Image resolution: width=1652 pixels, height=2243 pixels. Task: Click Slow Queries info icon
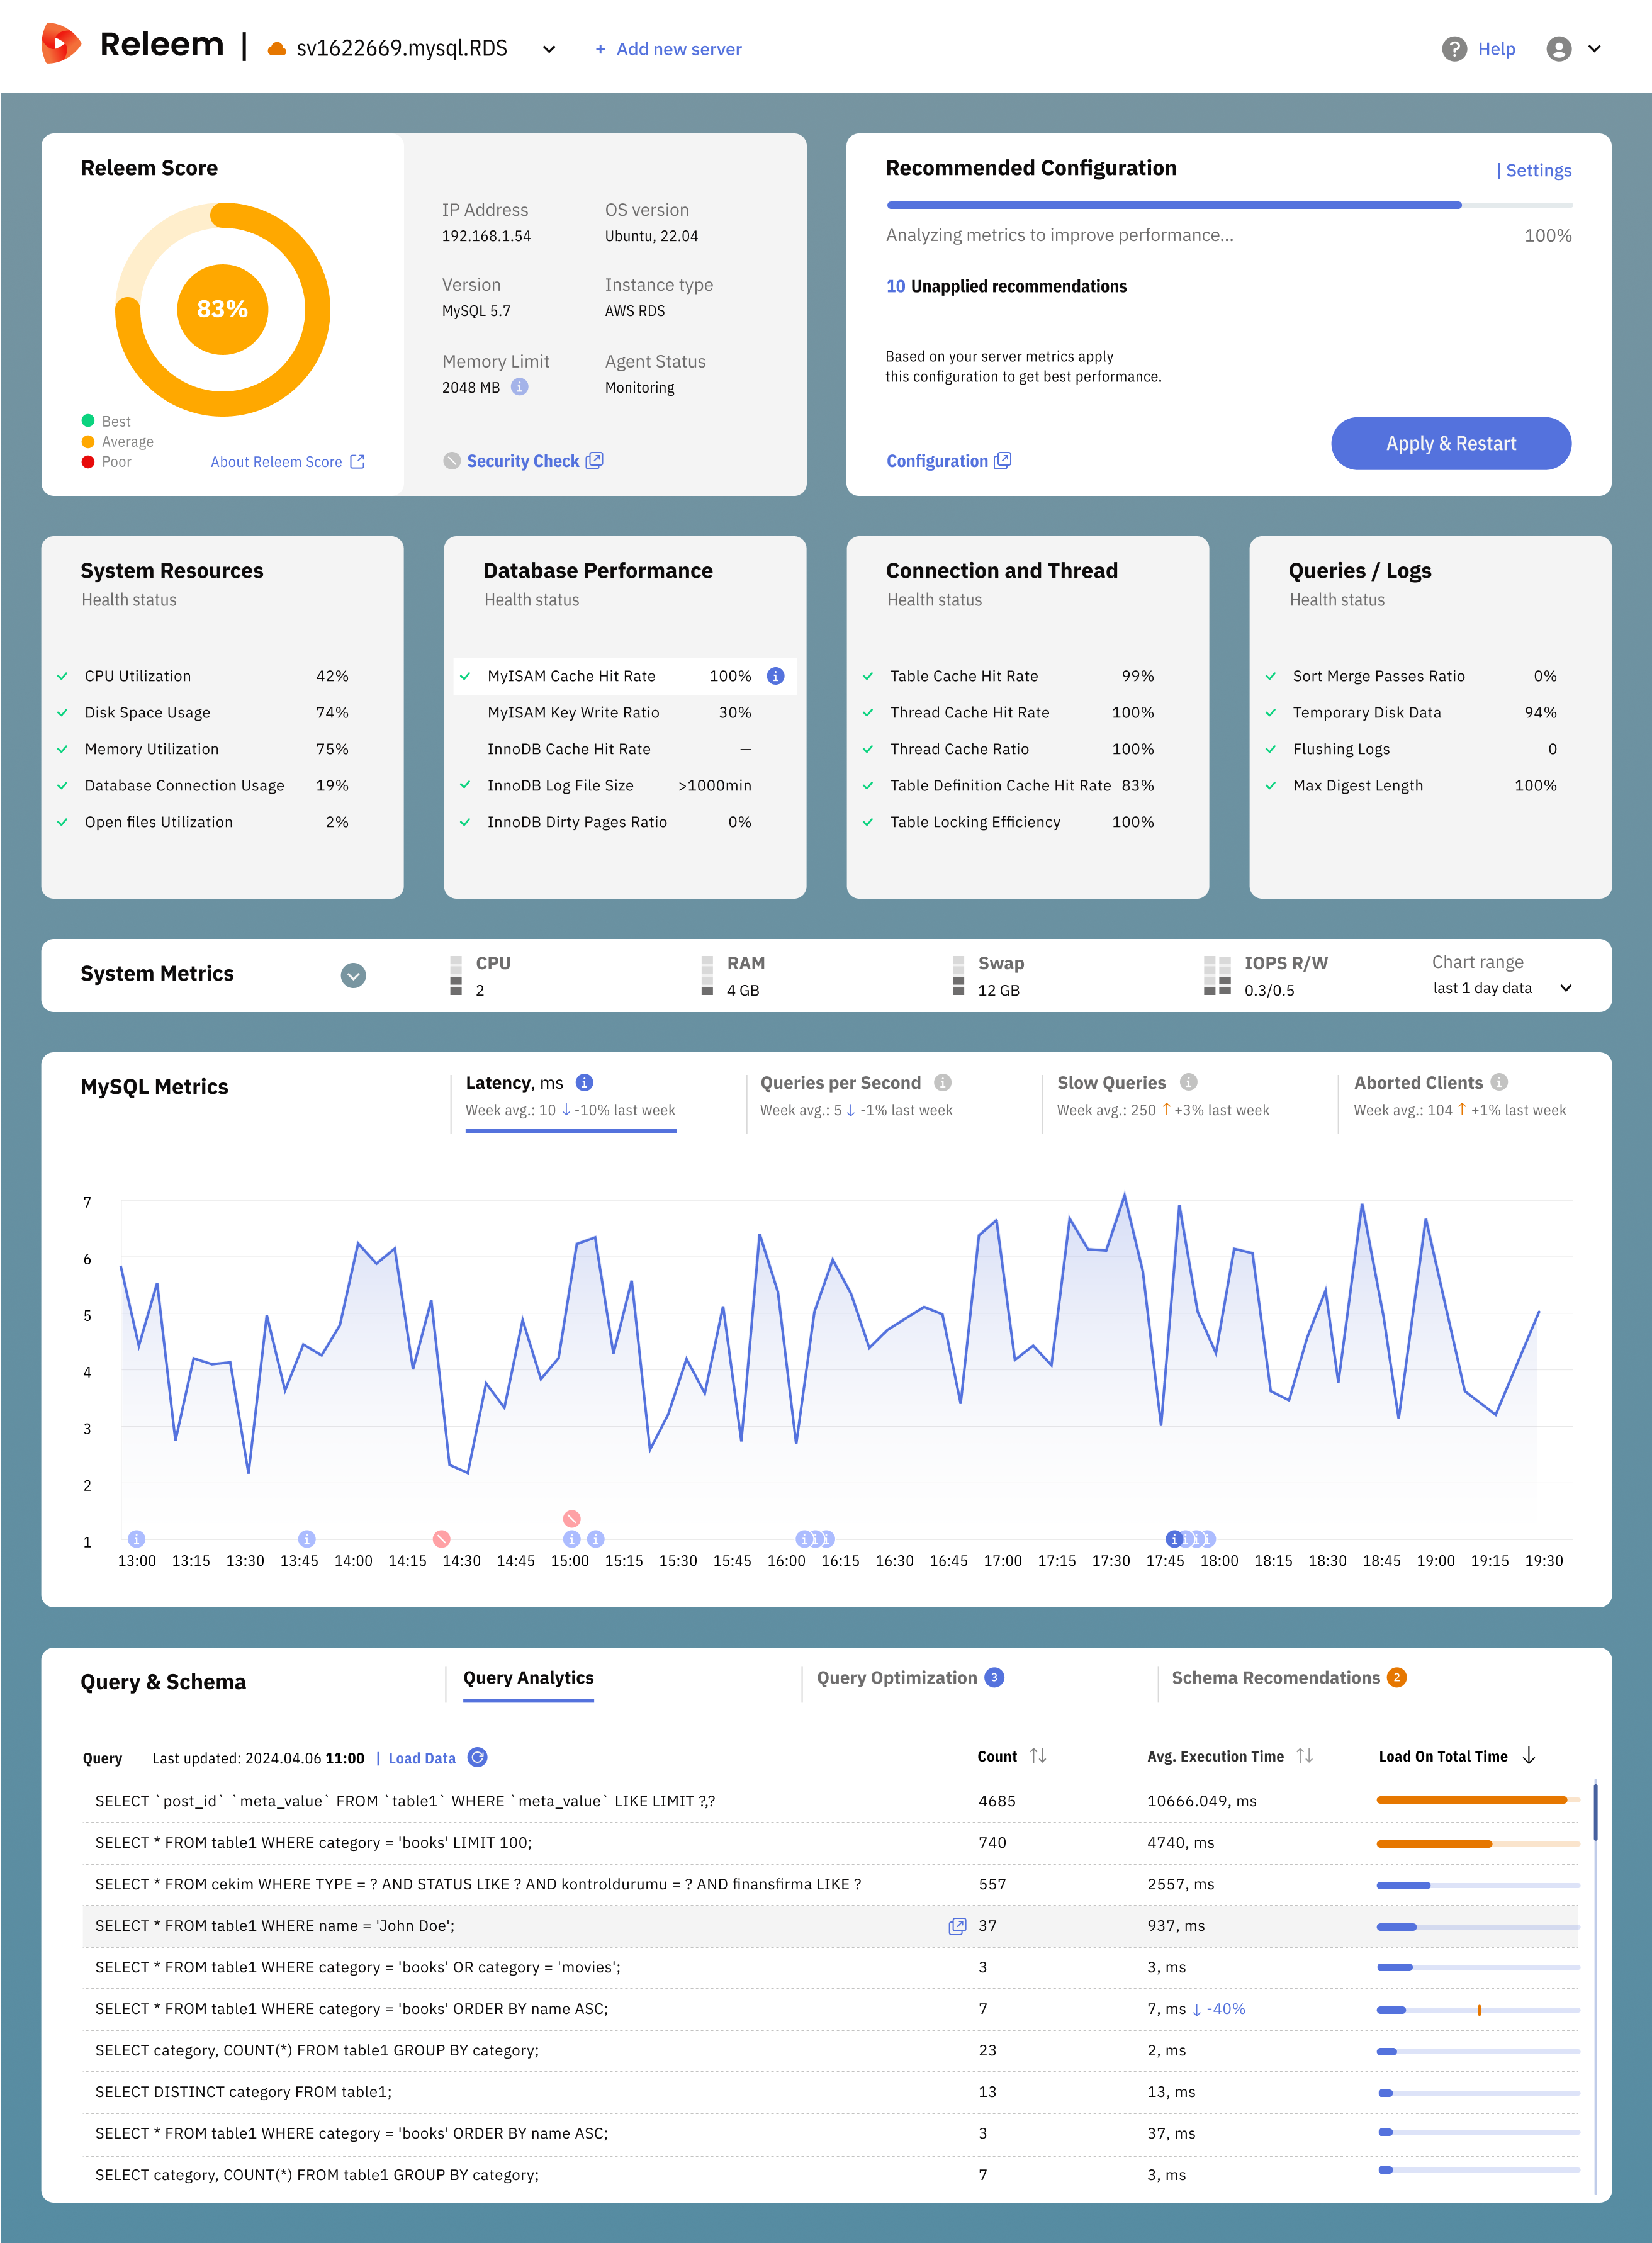(x=1188, y=1082)
